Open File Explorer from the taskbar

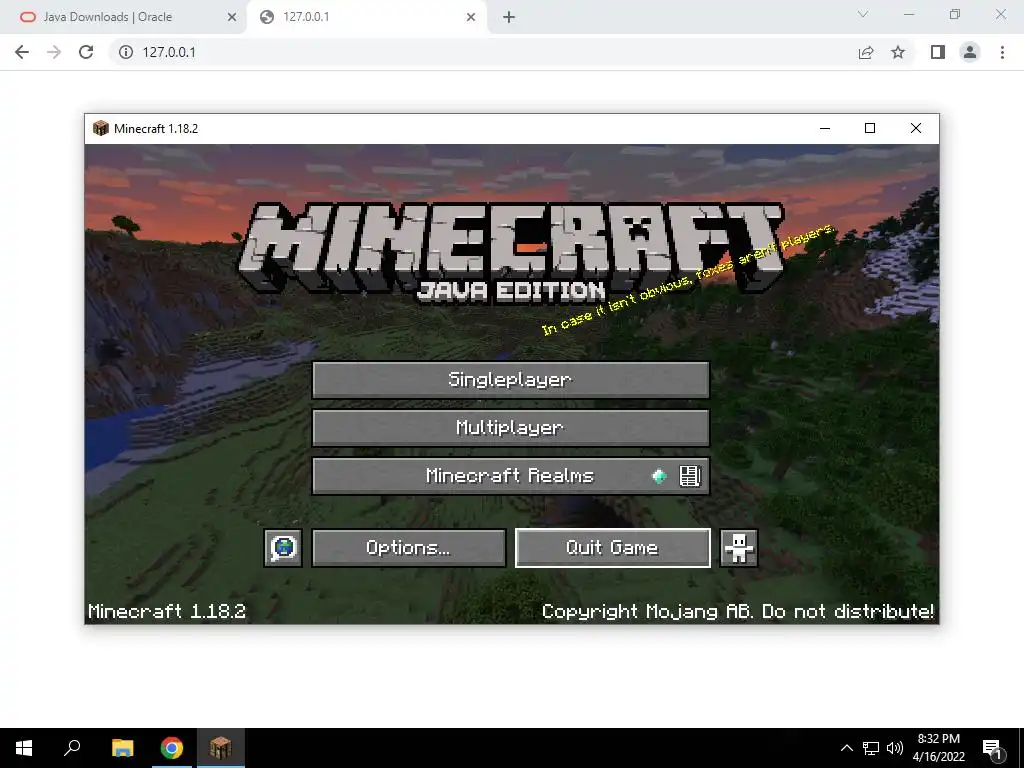tap(122, 748)
